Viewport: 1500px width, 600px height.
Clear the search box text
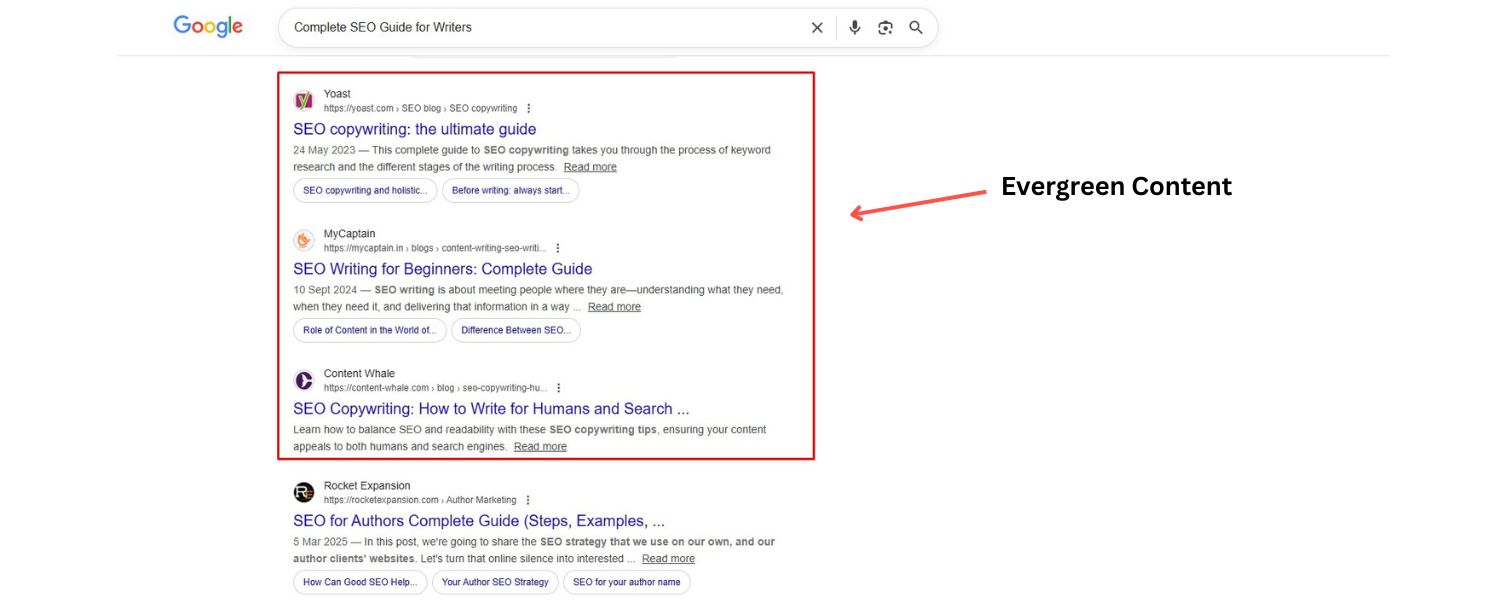817,28
